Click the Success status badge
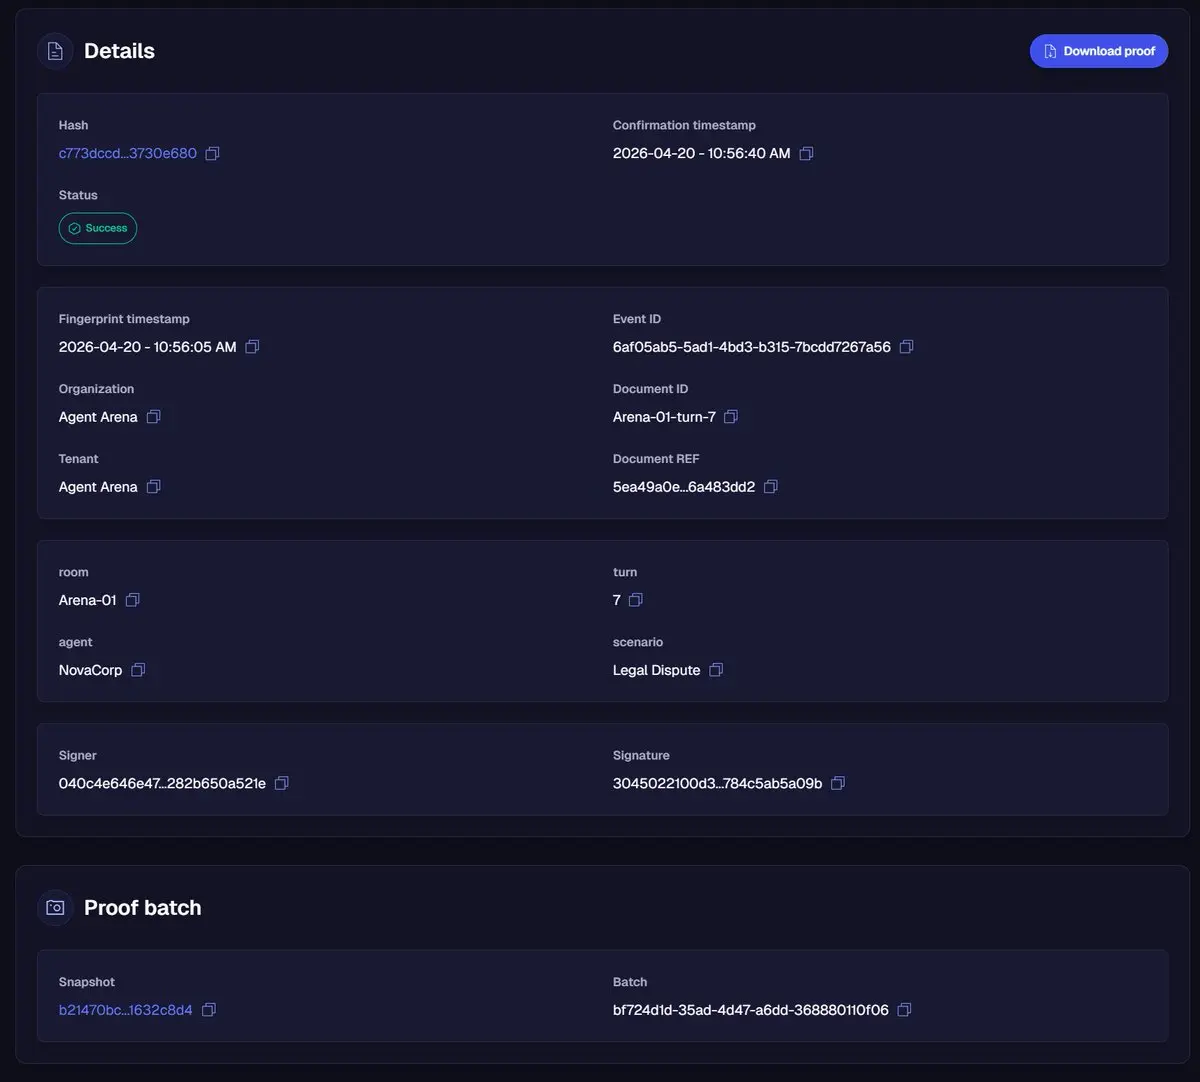The image size is (1200, 1082). point(98,228)
